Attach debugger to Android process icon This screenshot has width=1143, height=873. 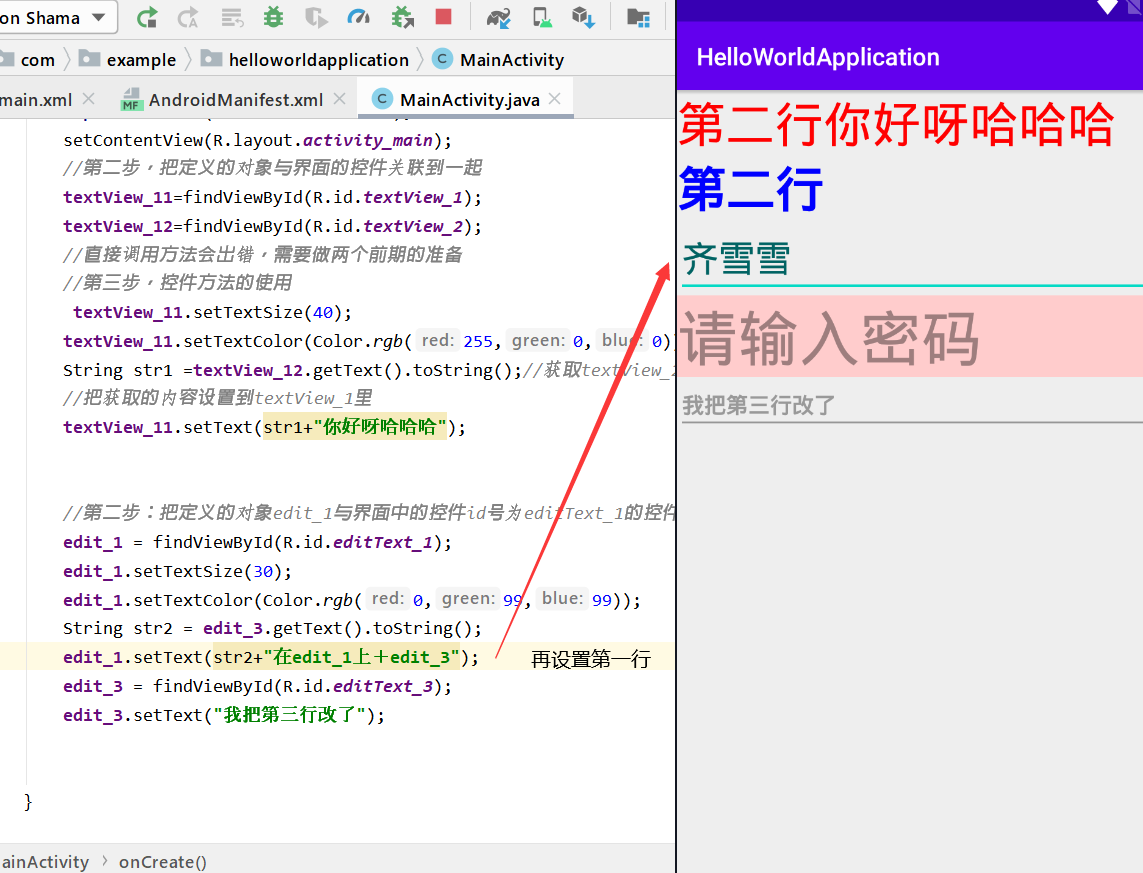(x=402, y=17)
